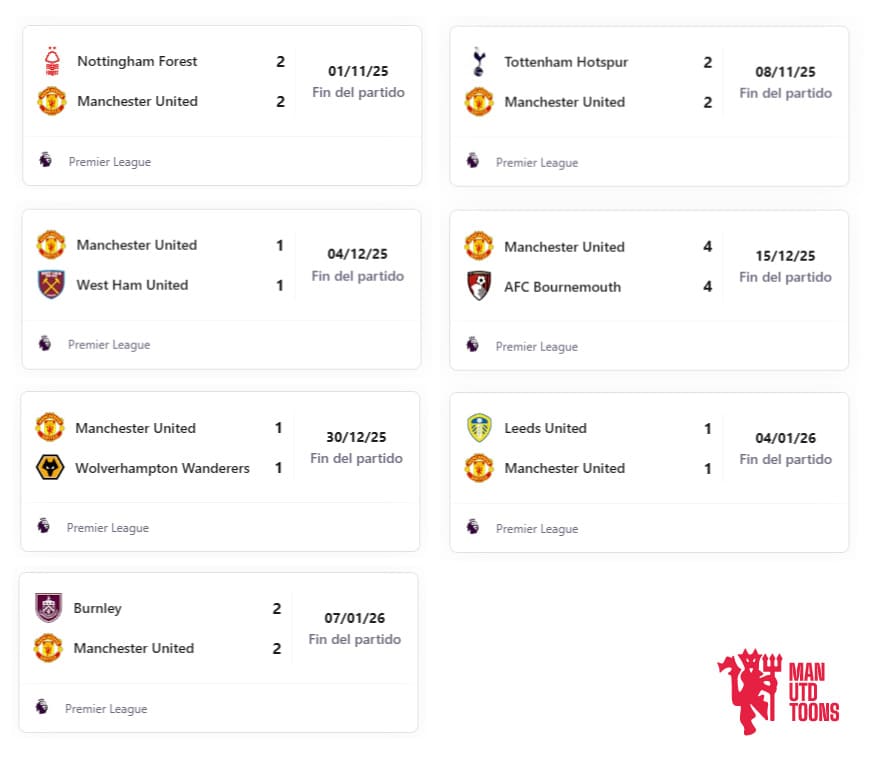
Task: Click the AFC Bournemouth crest icon
Action: point(479,287)
